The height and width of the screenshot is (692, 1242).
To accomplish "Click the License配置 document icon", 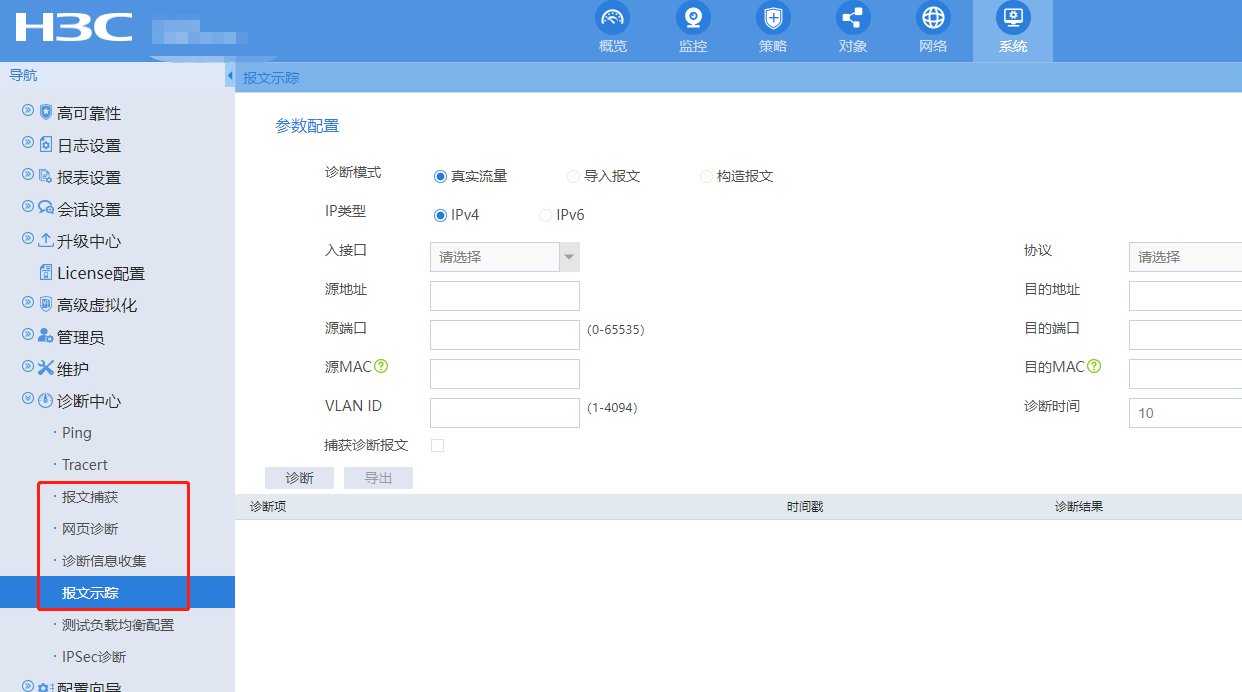I will pos(46,272).
